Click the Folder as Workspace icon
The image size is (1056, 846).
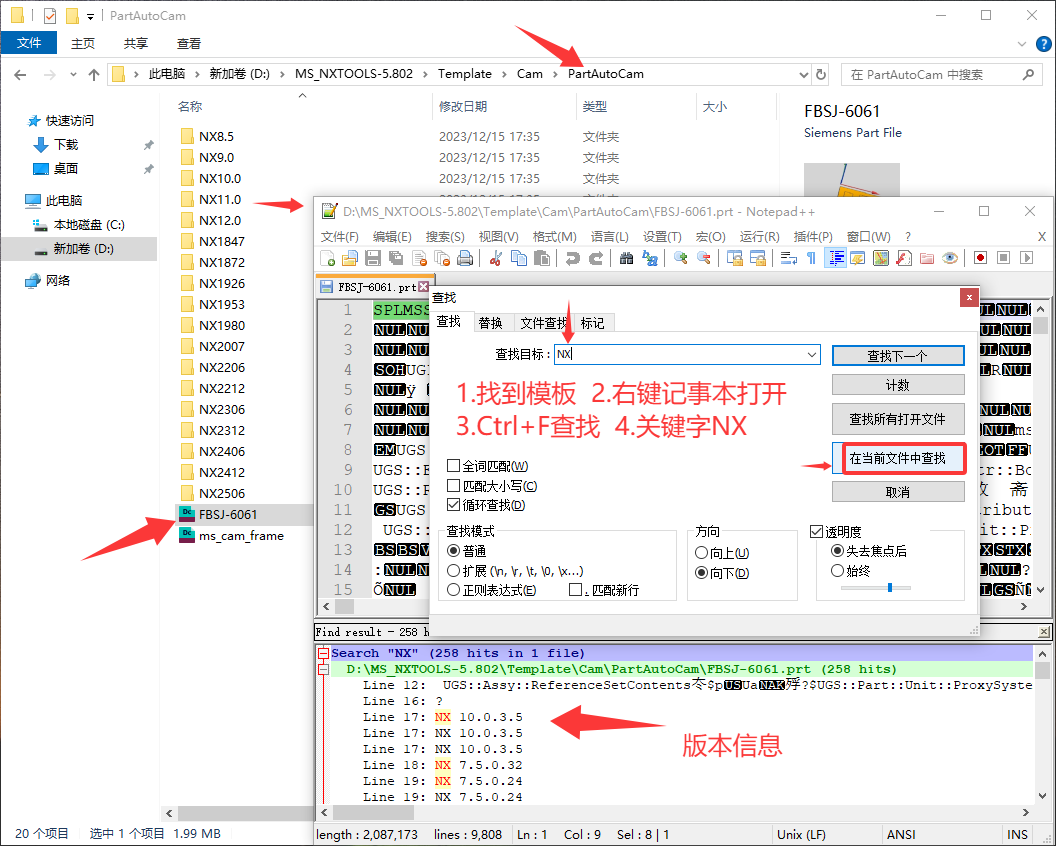[927, 258]
